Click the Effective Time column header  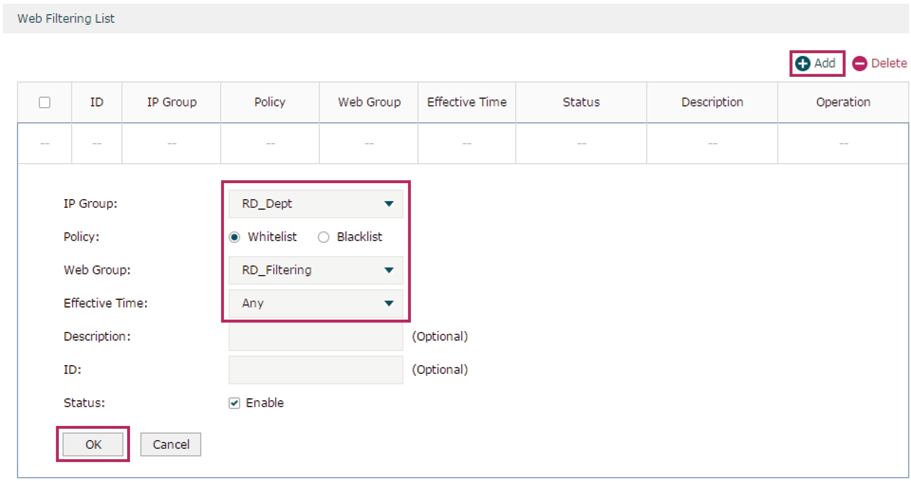tap(467, 102)
